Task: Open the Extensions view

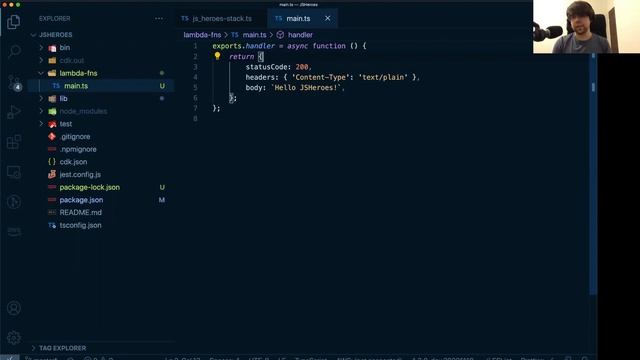Action: pyautogui.click(x=14, y=142)
